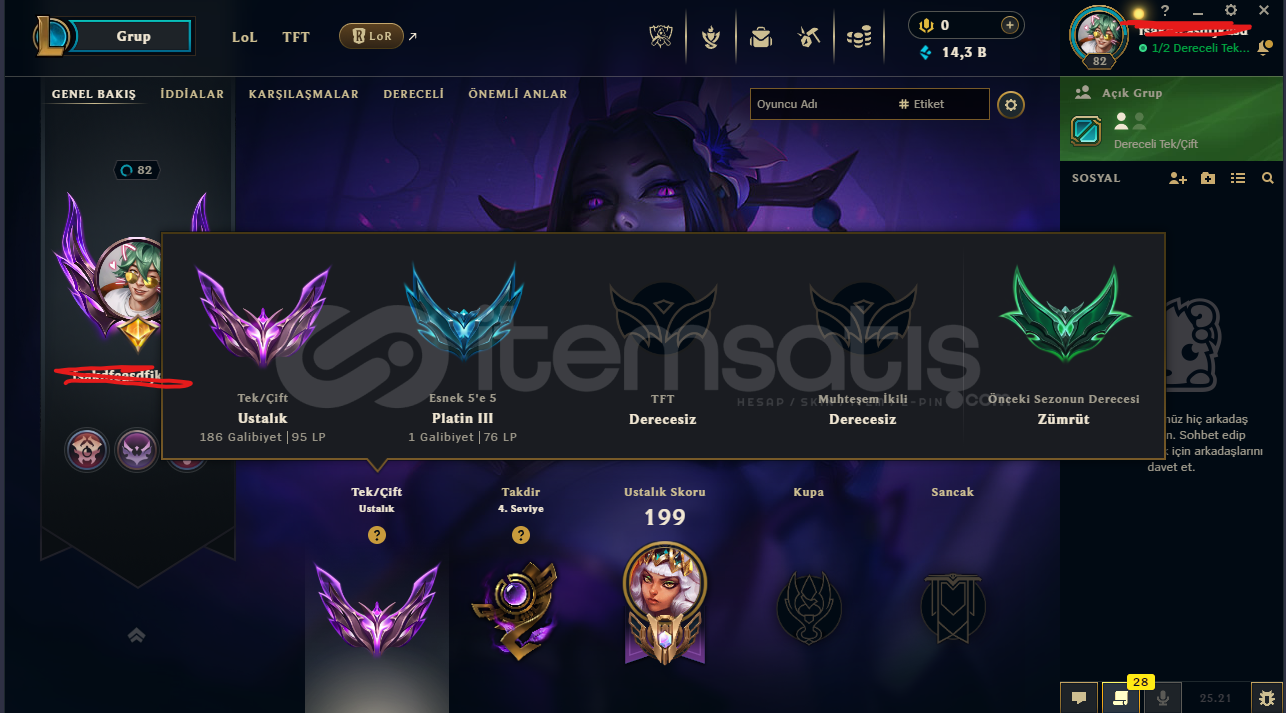Open the Collection backpack icon
This screenshot has height=713, width=1286.
tap(761, 37)
